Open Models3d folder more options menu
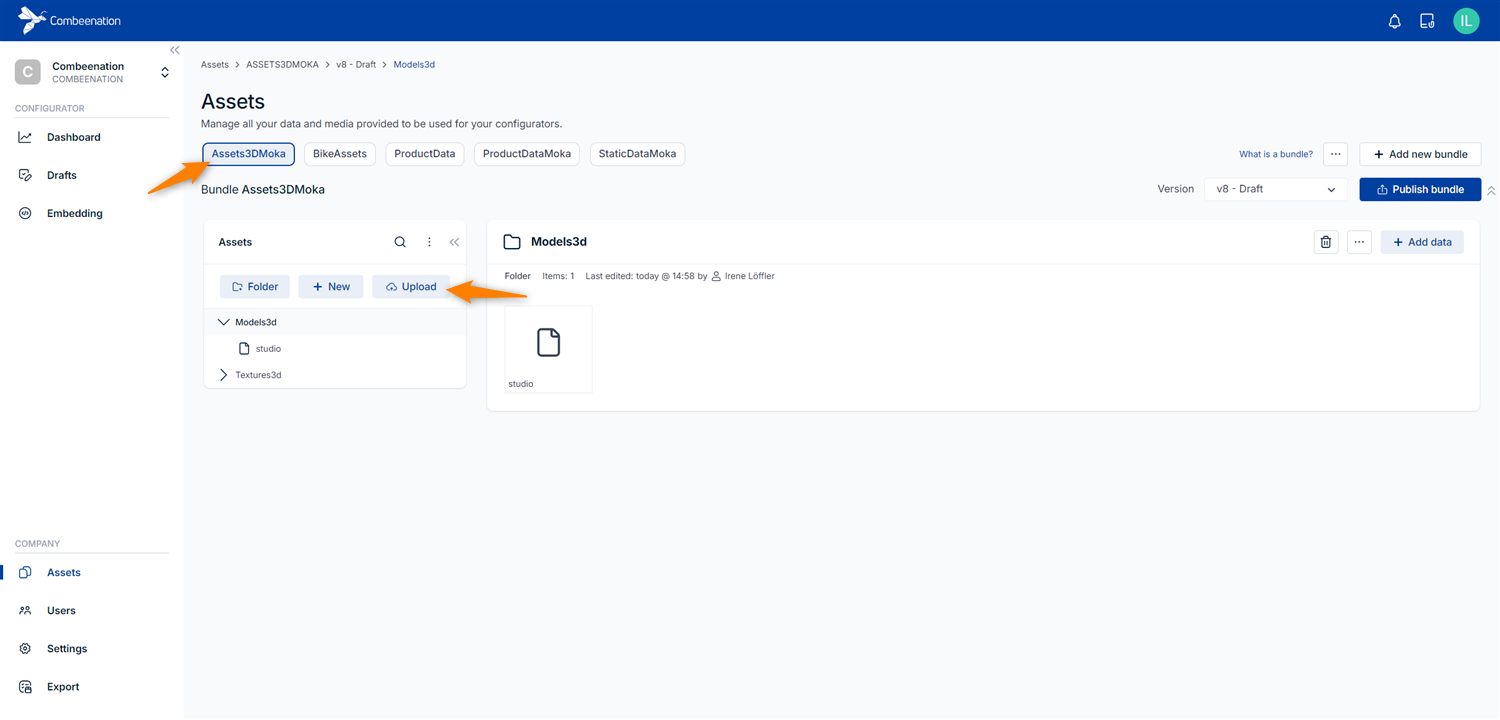The image size is (1500, 720). [1358, 242]
